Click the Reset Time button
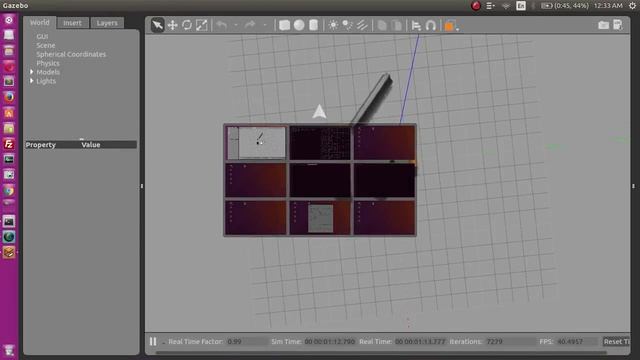 point(616,341)
